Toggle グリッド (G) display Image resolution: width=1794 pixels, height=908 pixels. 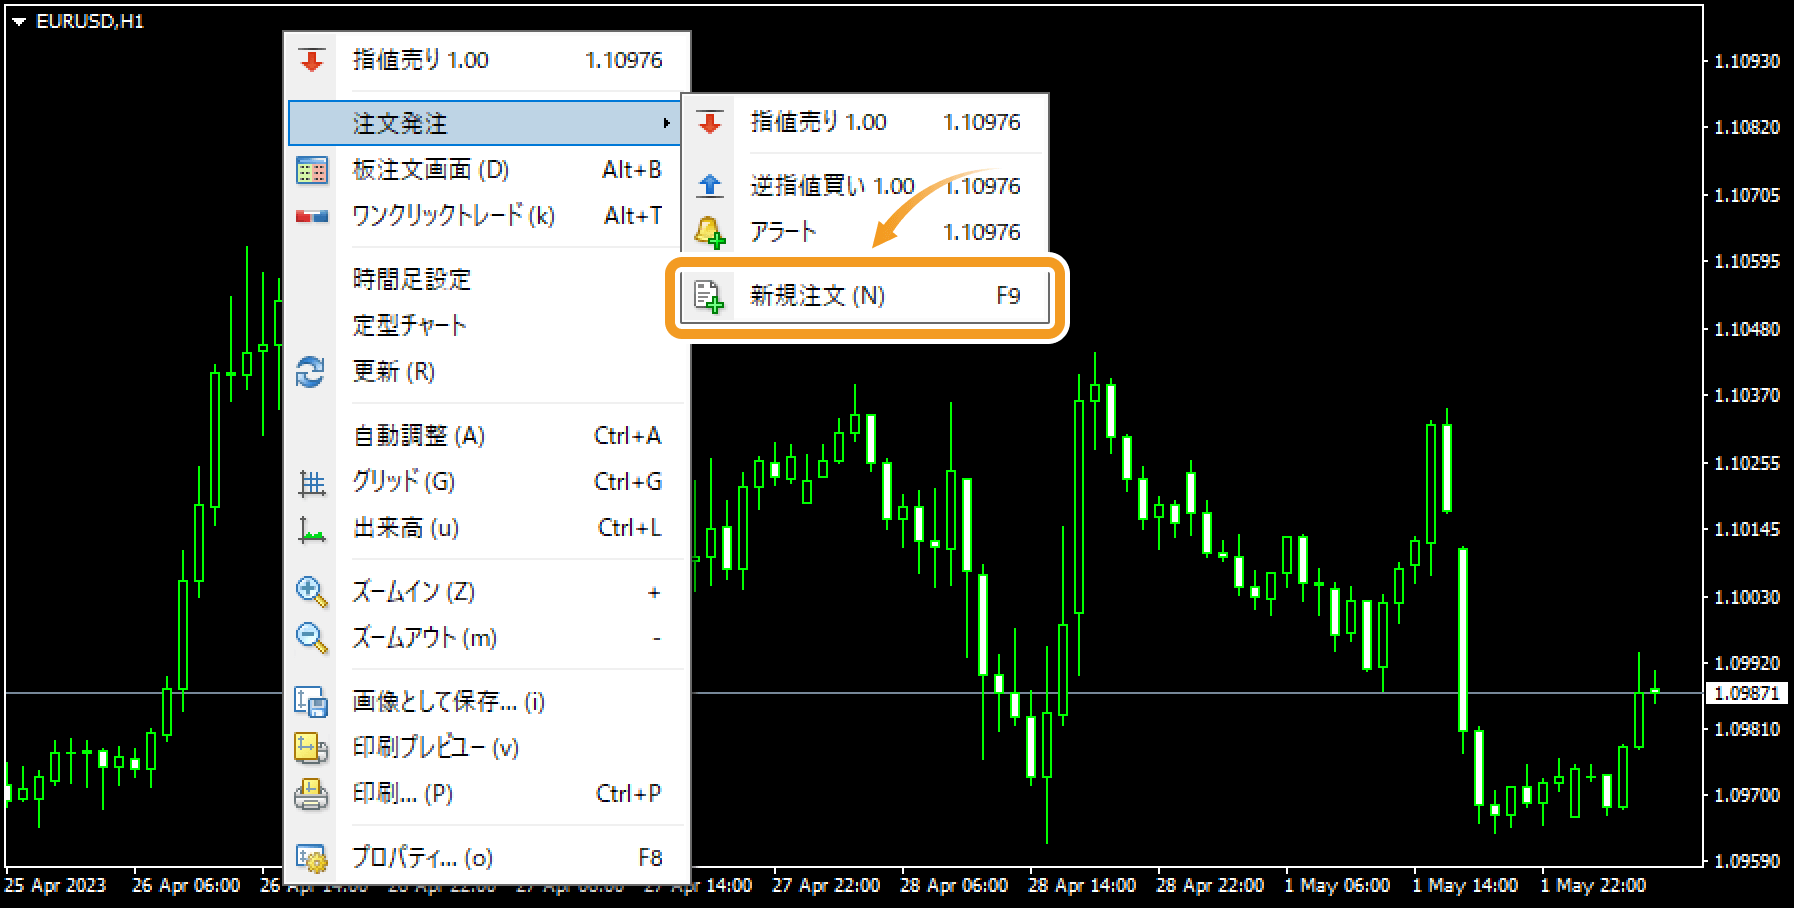tap(487, 483)
